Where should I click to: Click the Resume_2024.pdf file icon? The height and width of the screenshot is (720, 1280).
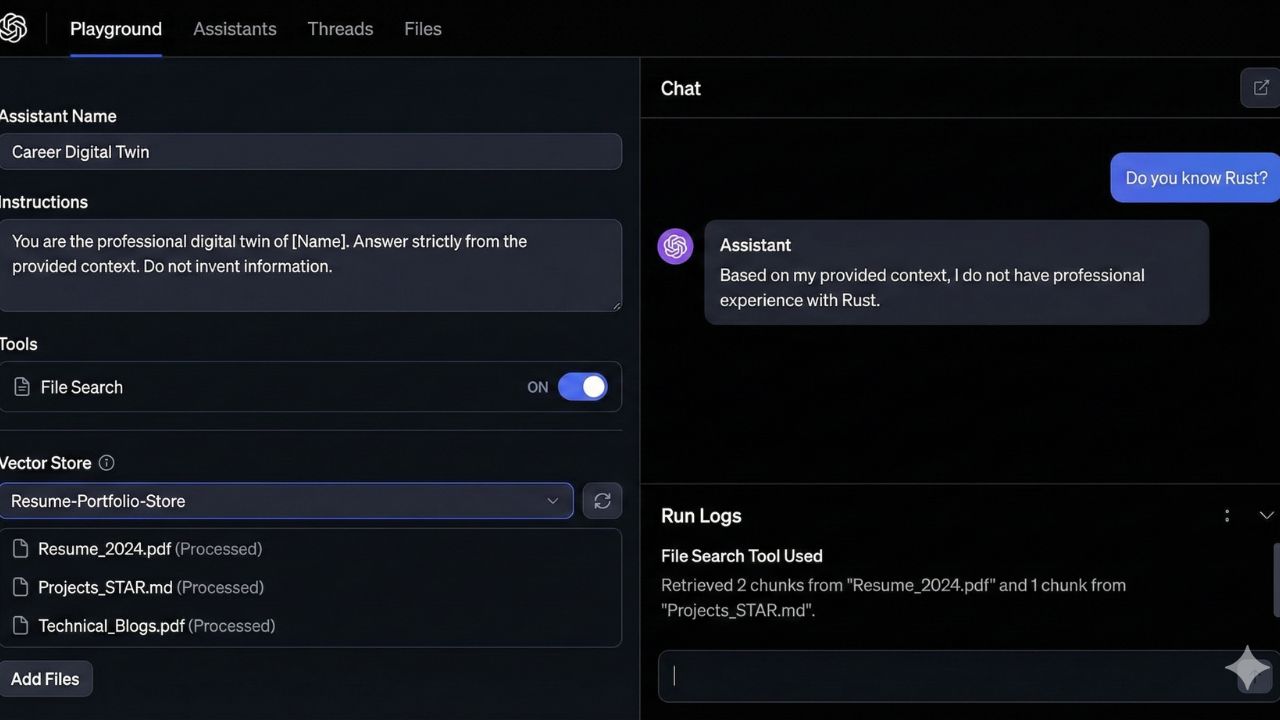click(x=20, y=549)
